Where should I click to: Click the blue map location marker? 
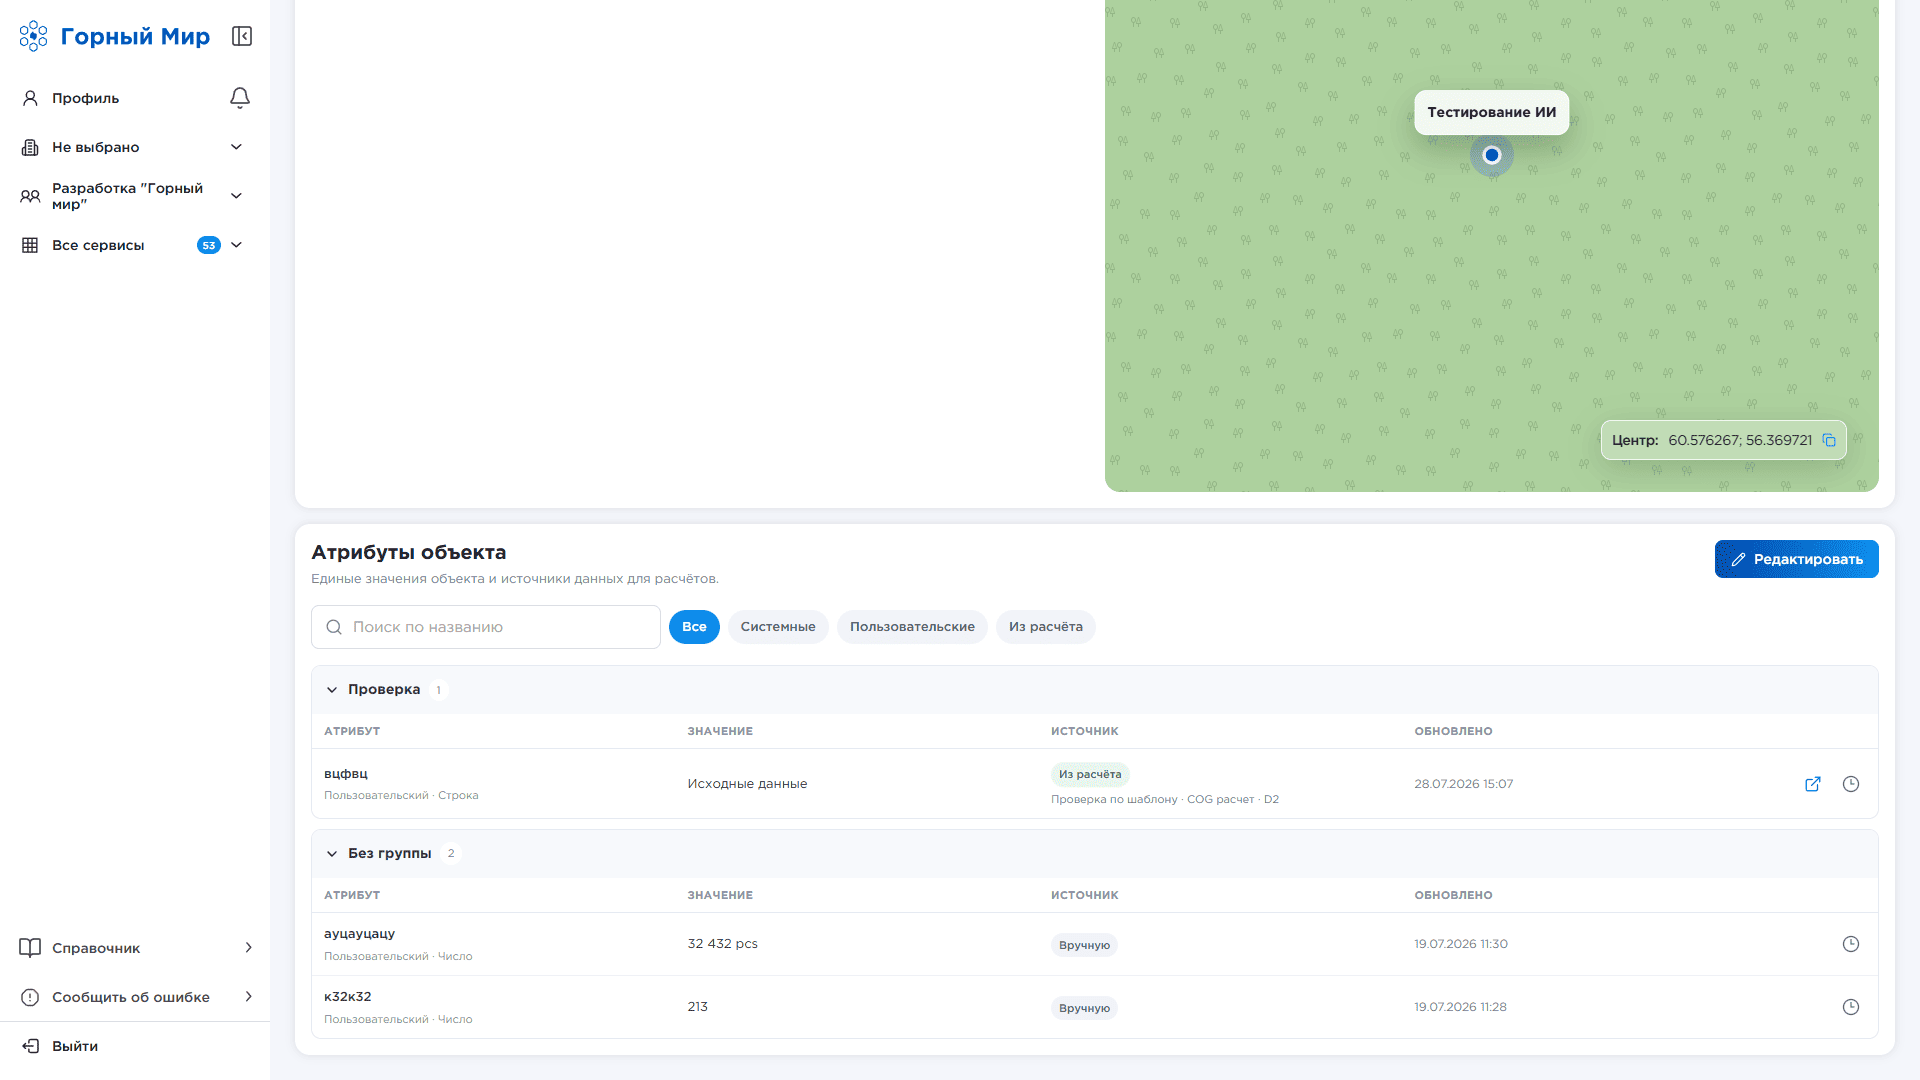tap(1492, 155)
